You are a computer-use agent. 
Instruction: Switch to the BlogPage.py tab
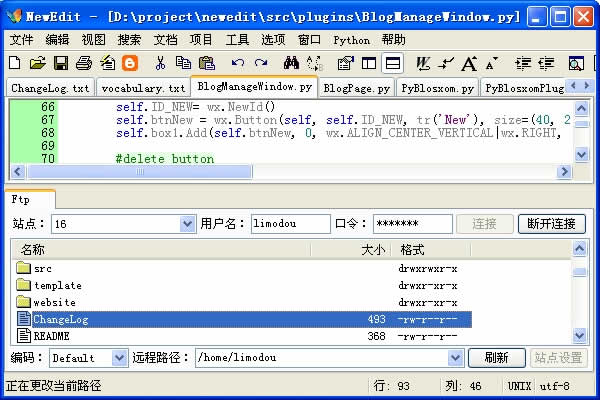tap(357, 88)
